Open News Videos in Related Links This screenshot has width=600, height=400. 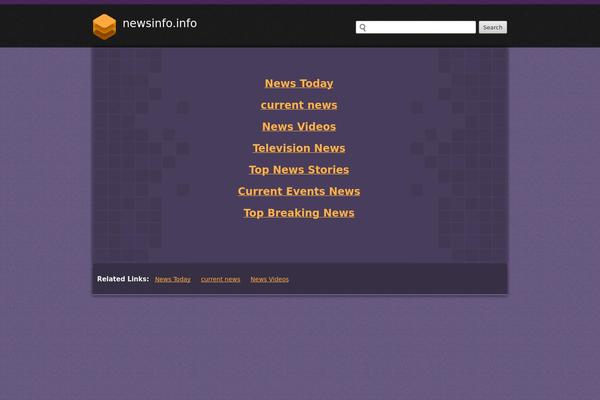[269, 279]
